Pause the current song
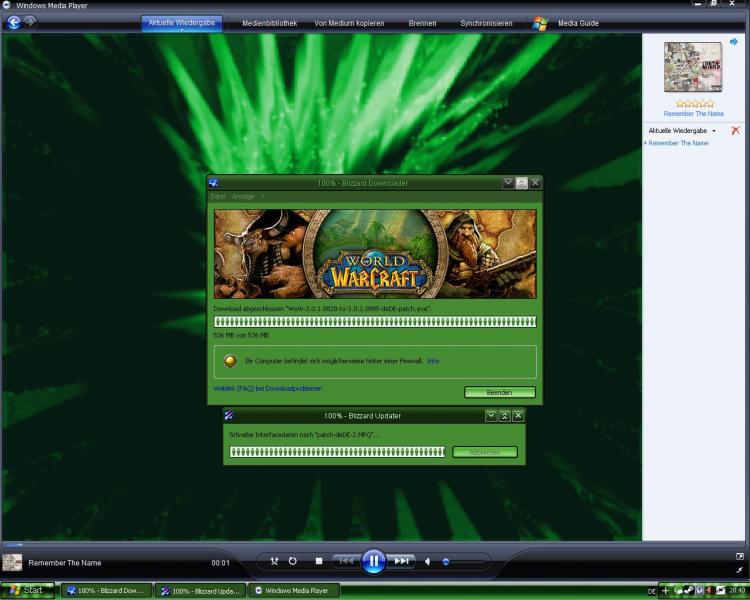750x600 pixels. tap(374, 561)
